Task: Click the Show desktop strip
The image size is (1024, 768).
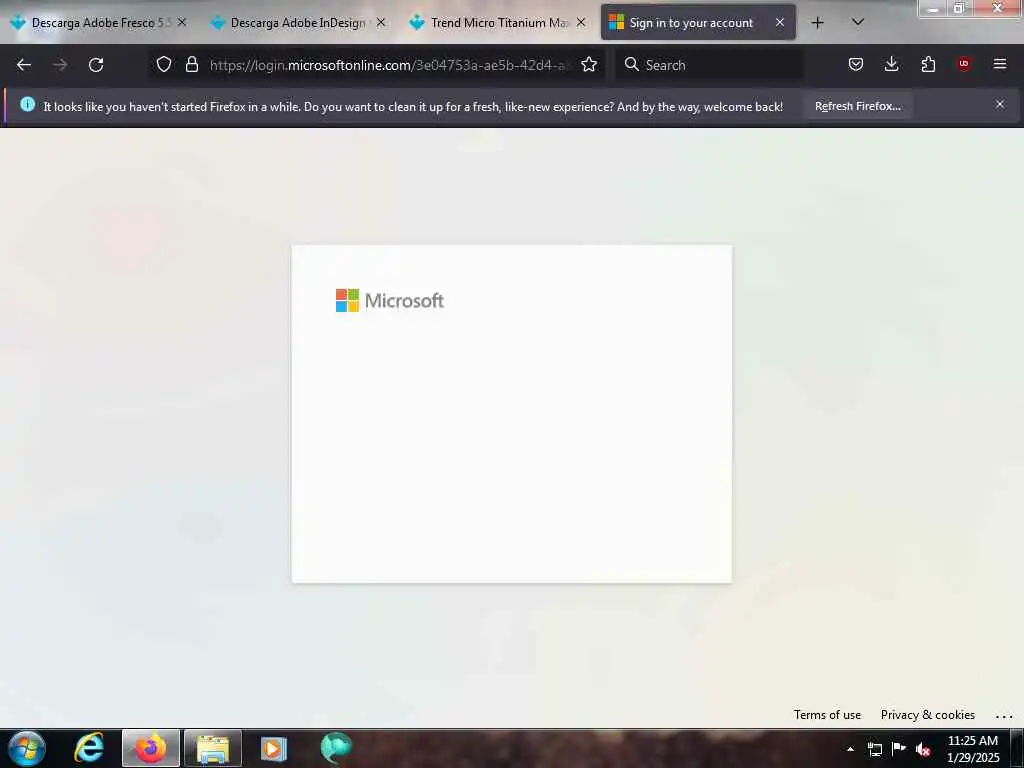Action: (1017, 748)
